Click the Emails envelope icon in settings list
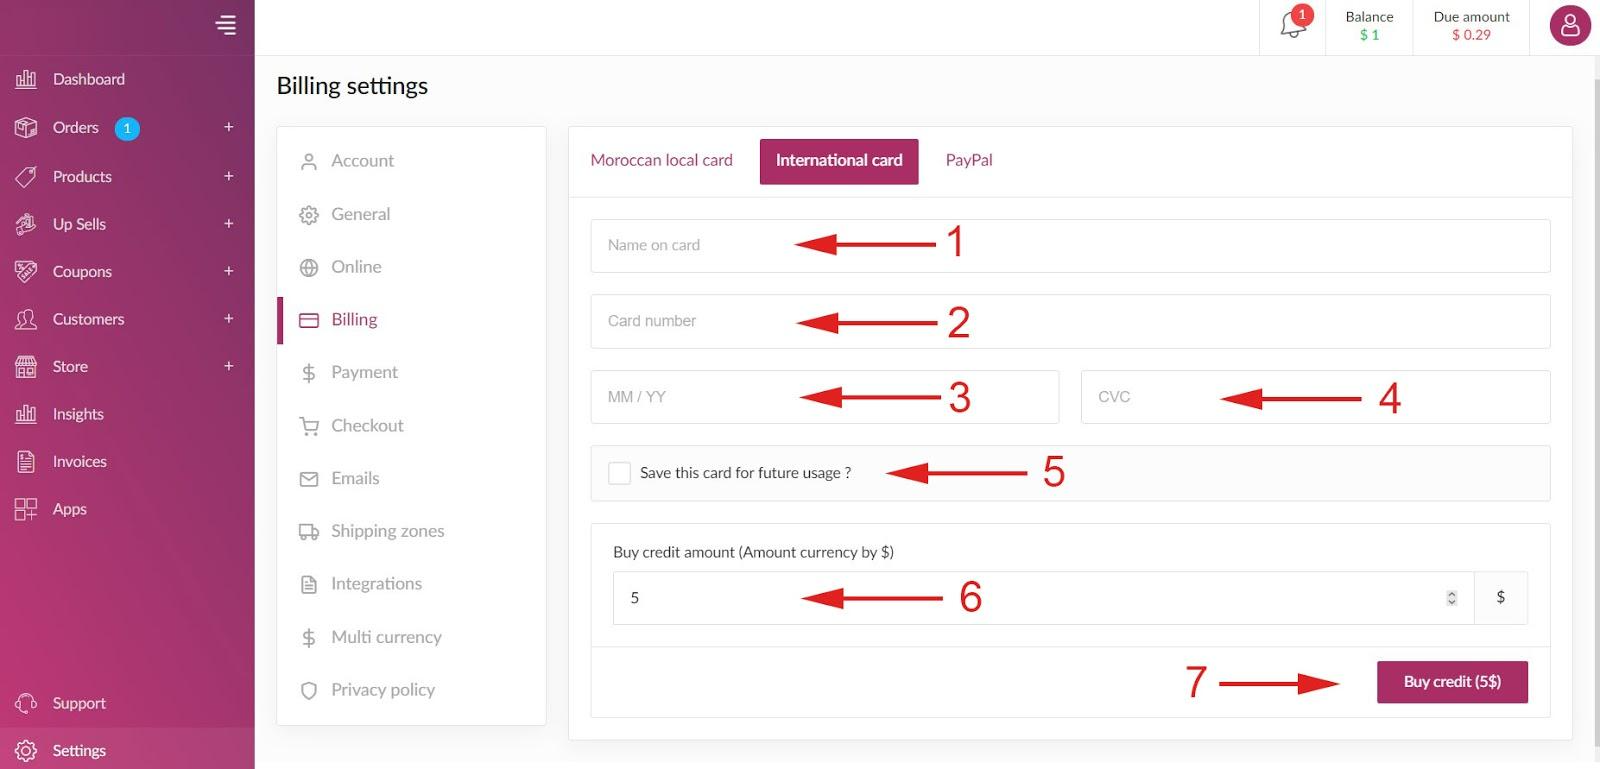The width and height of the screenshot is (1600, 769). coord(309,479)
